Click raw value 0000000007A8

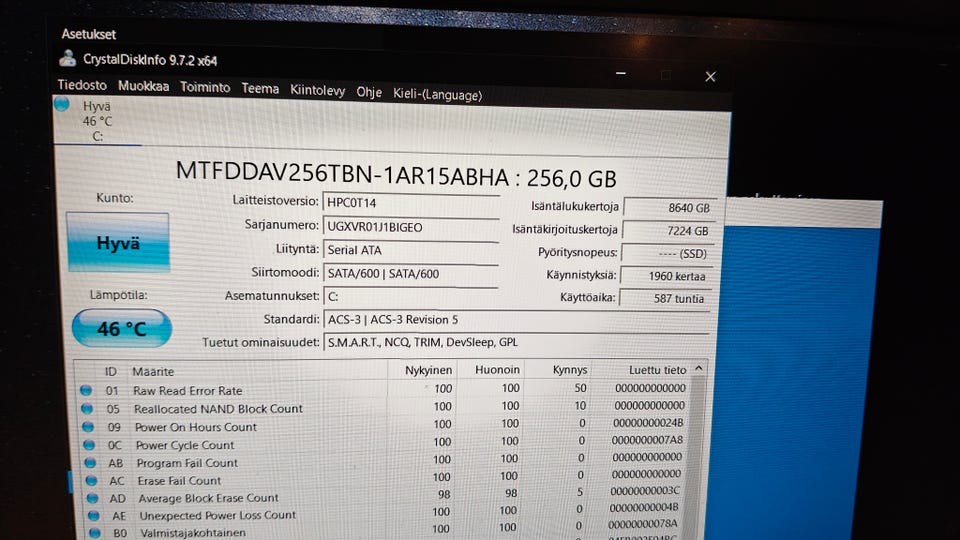tap(647, 440)
